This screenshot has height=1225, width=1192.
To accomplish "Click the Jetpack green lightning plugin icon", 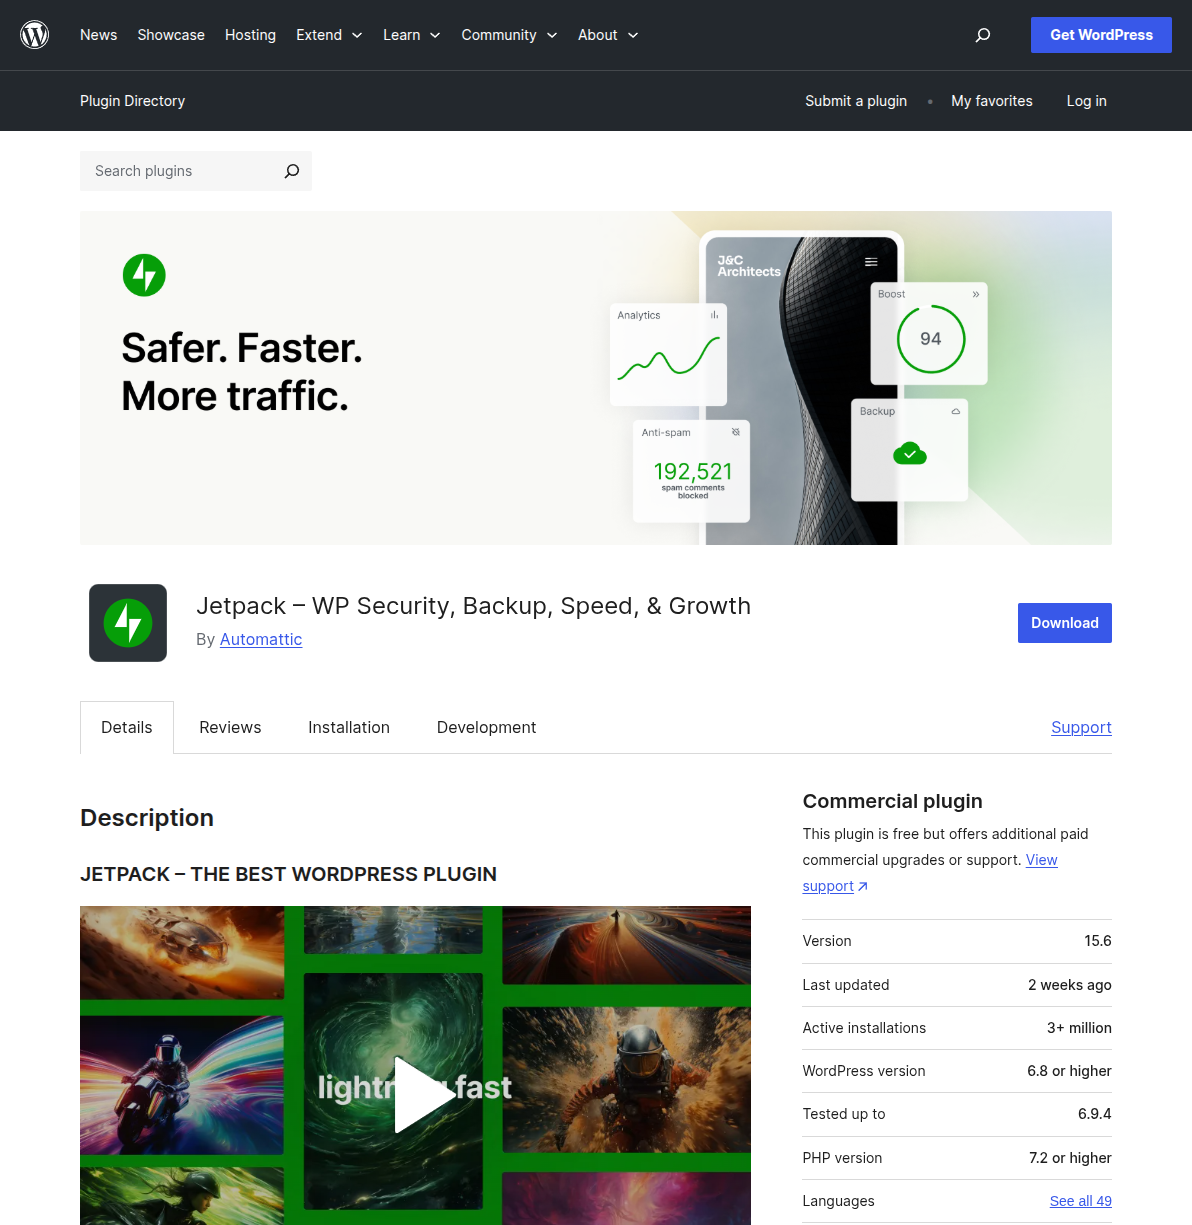I will [127, 622].
